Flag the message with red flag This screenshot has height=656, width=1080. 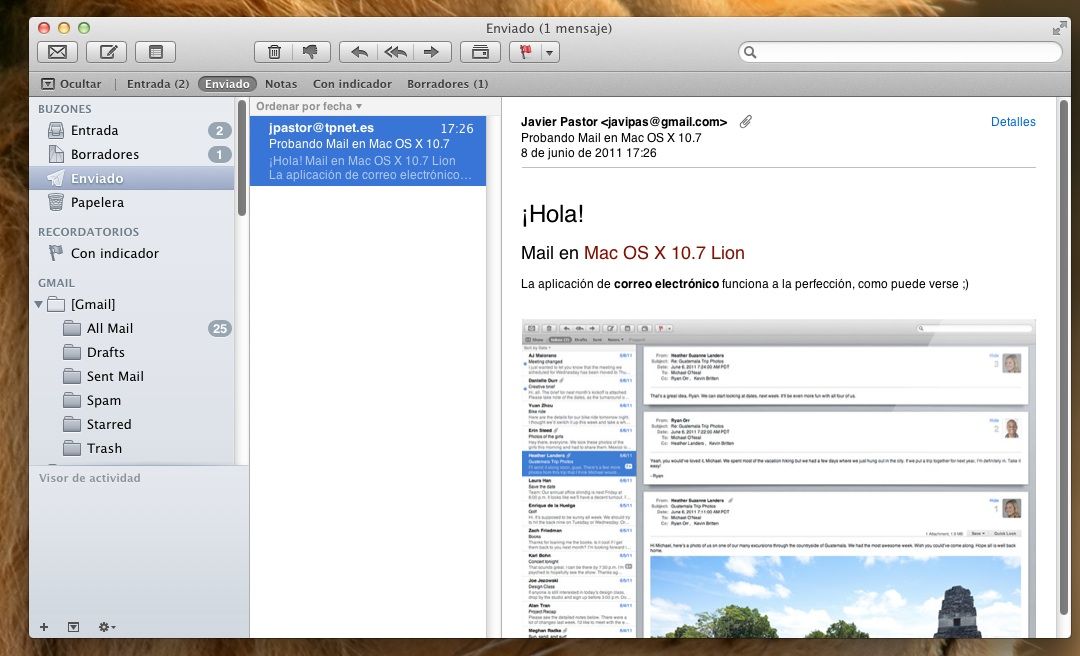click(525, 52)
